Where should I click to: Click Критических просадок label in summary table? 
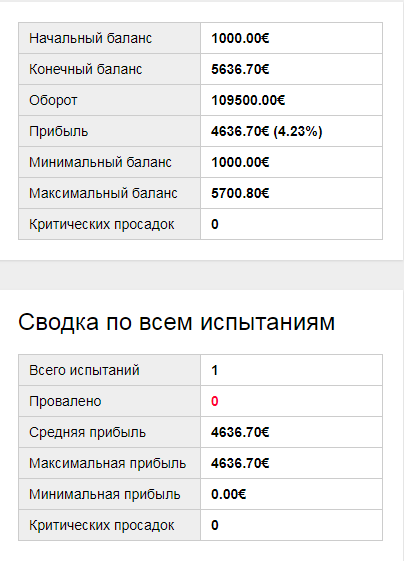(x=102, y=526)
